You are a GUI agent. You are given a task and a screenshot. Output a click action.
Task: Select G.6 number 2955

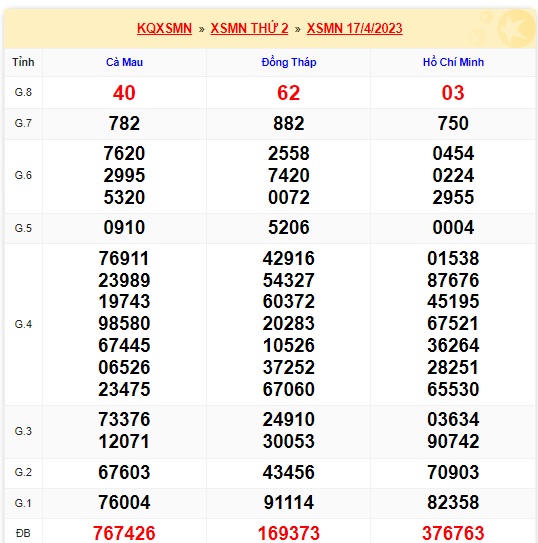[x=453, y=197]
